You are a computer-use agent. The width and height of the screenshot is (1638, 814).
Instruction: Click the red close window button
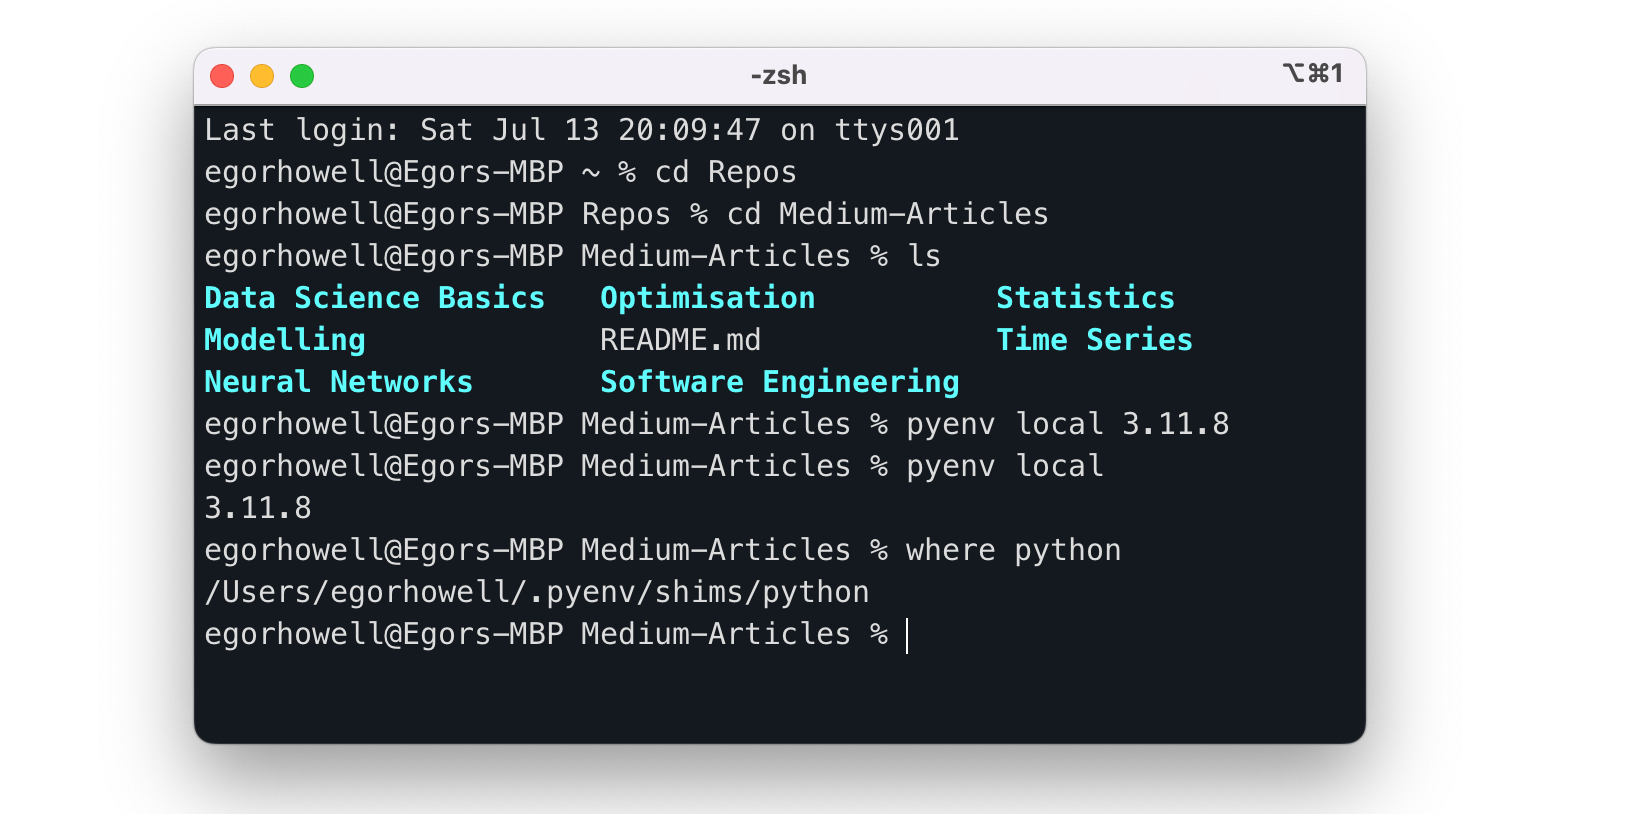pyautogui.click(x=222, y=76)
